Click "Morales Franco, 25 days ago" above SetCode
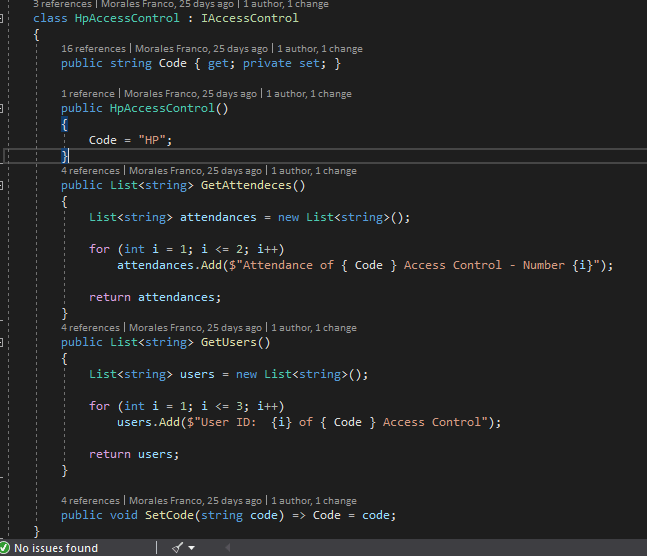The width and height of the screenshot is (647, 556). click(195, 501)
